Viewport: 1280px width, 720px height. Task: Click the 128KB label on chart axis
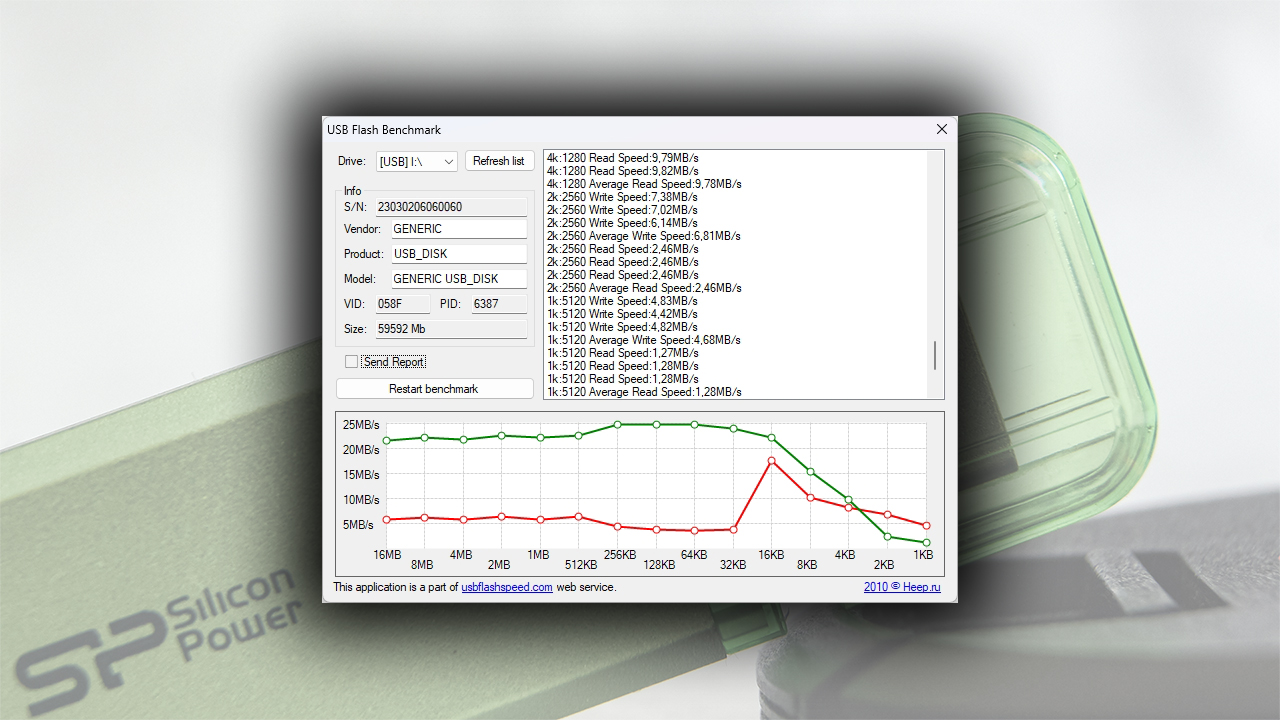point(659,565)
